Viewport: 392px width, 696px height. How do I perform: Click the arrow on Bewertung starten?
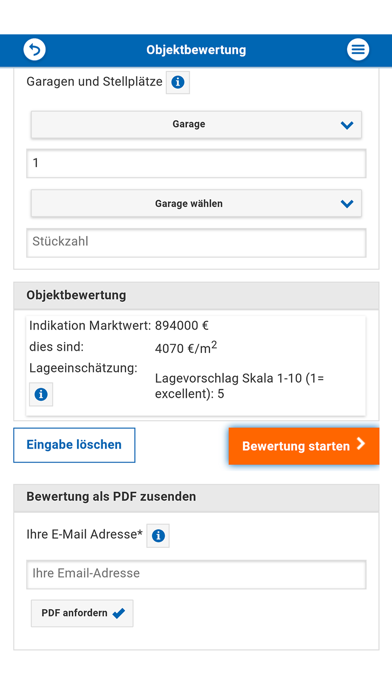[x=361, y=444]
